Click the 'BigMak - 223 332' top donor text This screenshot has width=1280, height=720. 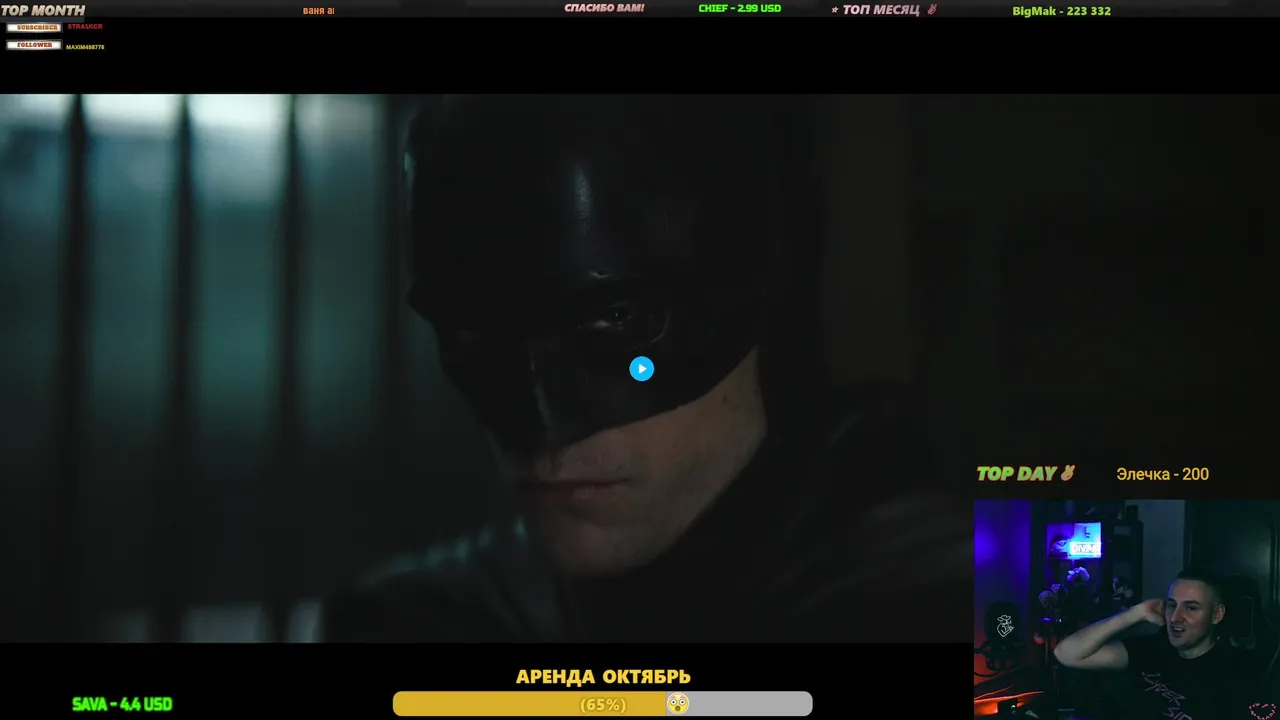[1061, 11]
